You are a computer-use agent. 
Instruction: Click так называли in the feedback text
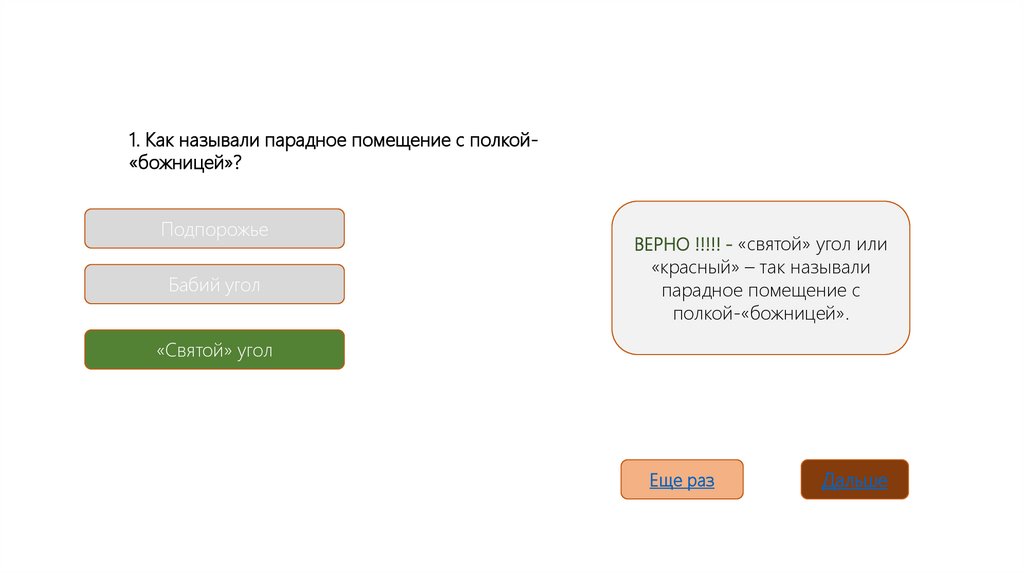[821, 267]
